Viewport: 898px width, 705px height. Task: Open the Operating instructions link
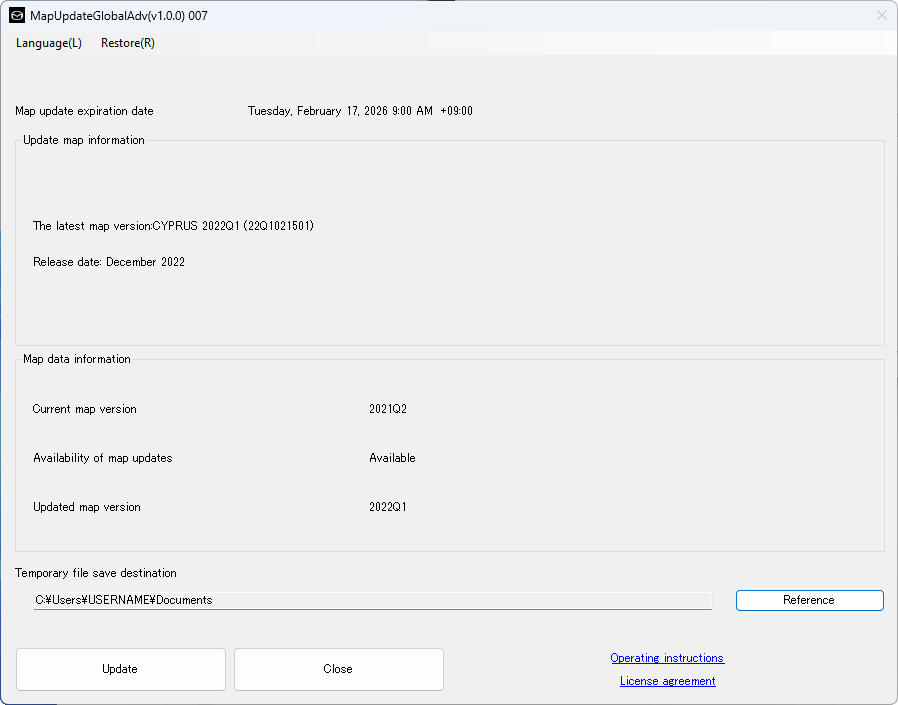[x=667, y=658]
